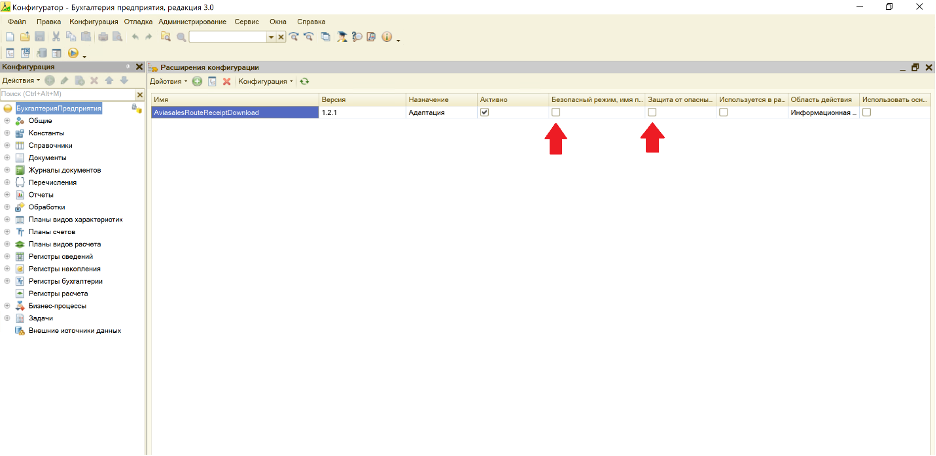Click the Save floppy disk icon
The width and height of the screenshot is (936, 456).
click(39, 37)
